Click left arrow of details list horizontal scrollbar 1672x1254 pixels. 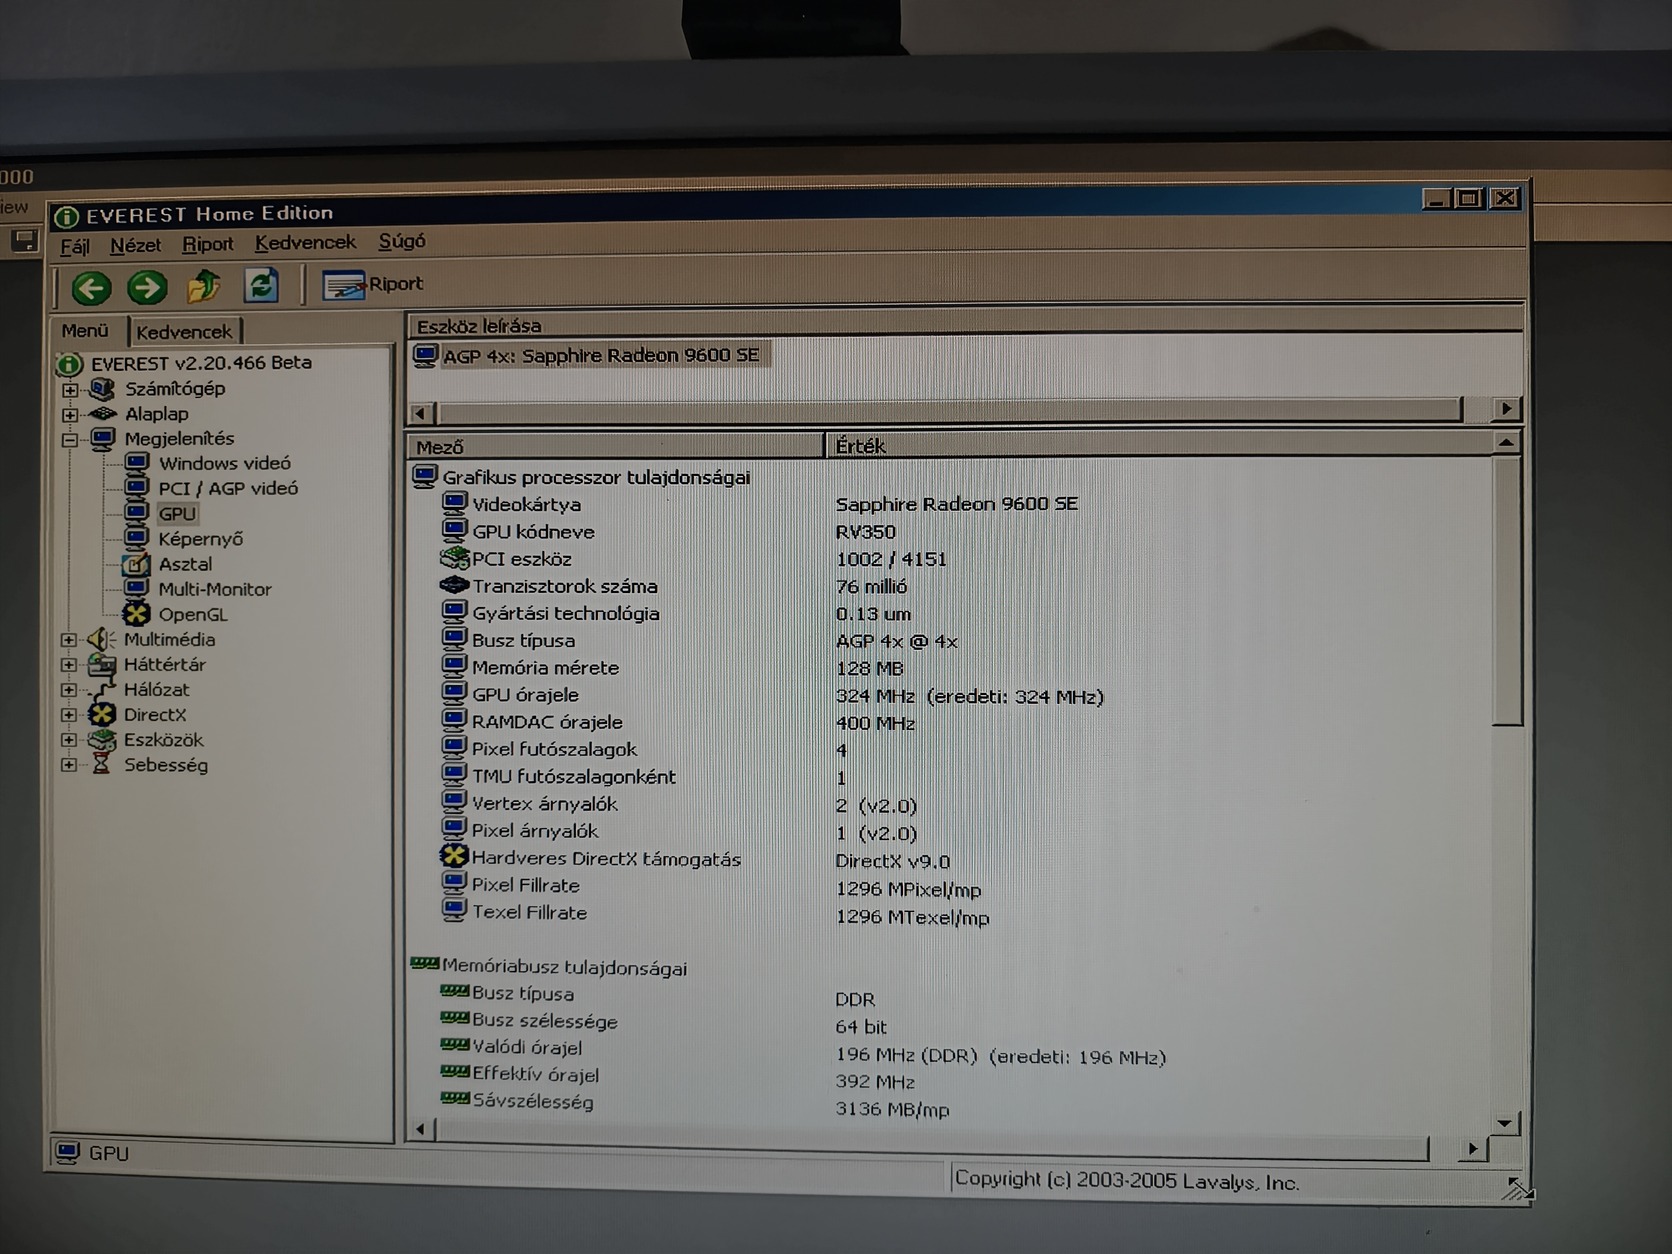[421, 1130]
